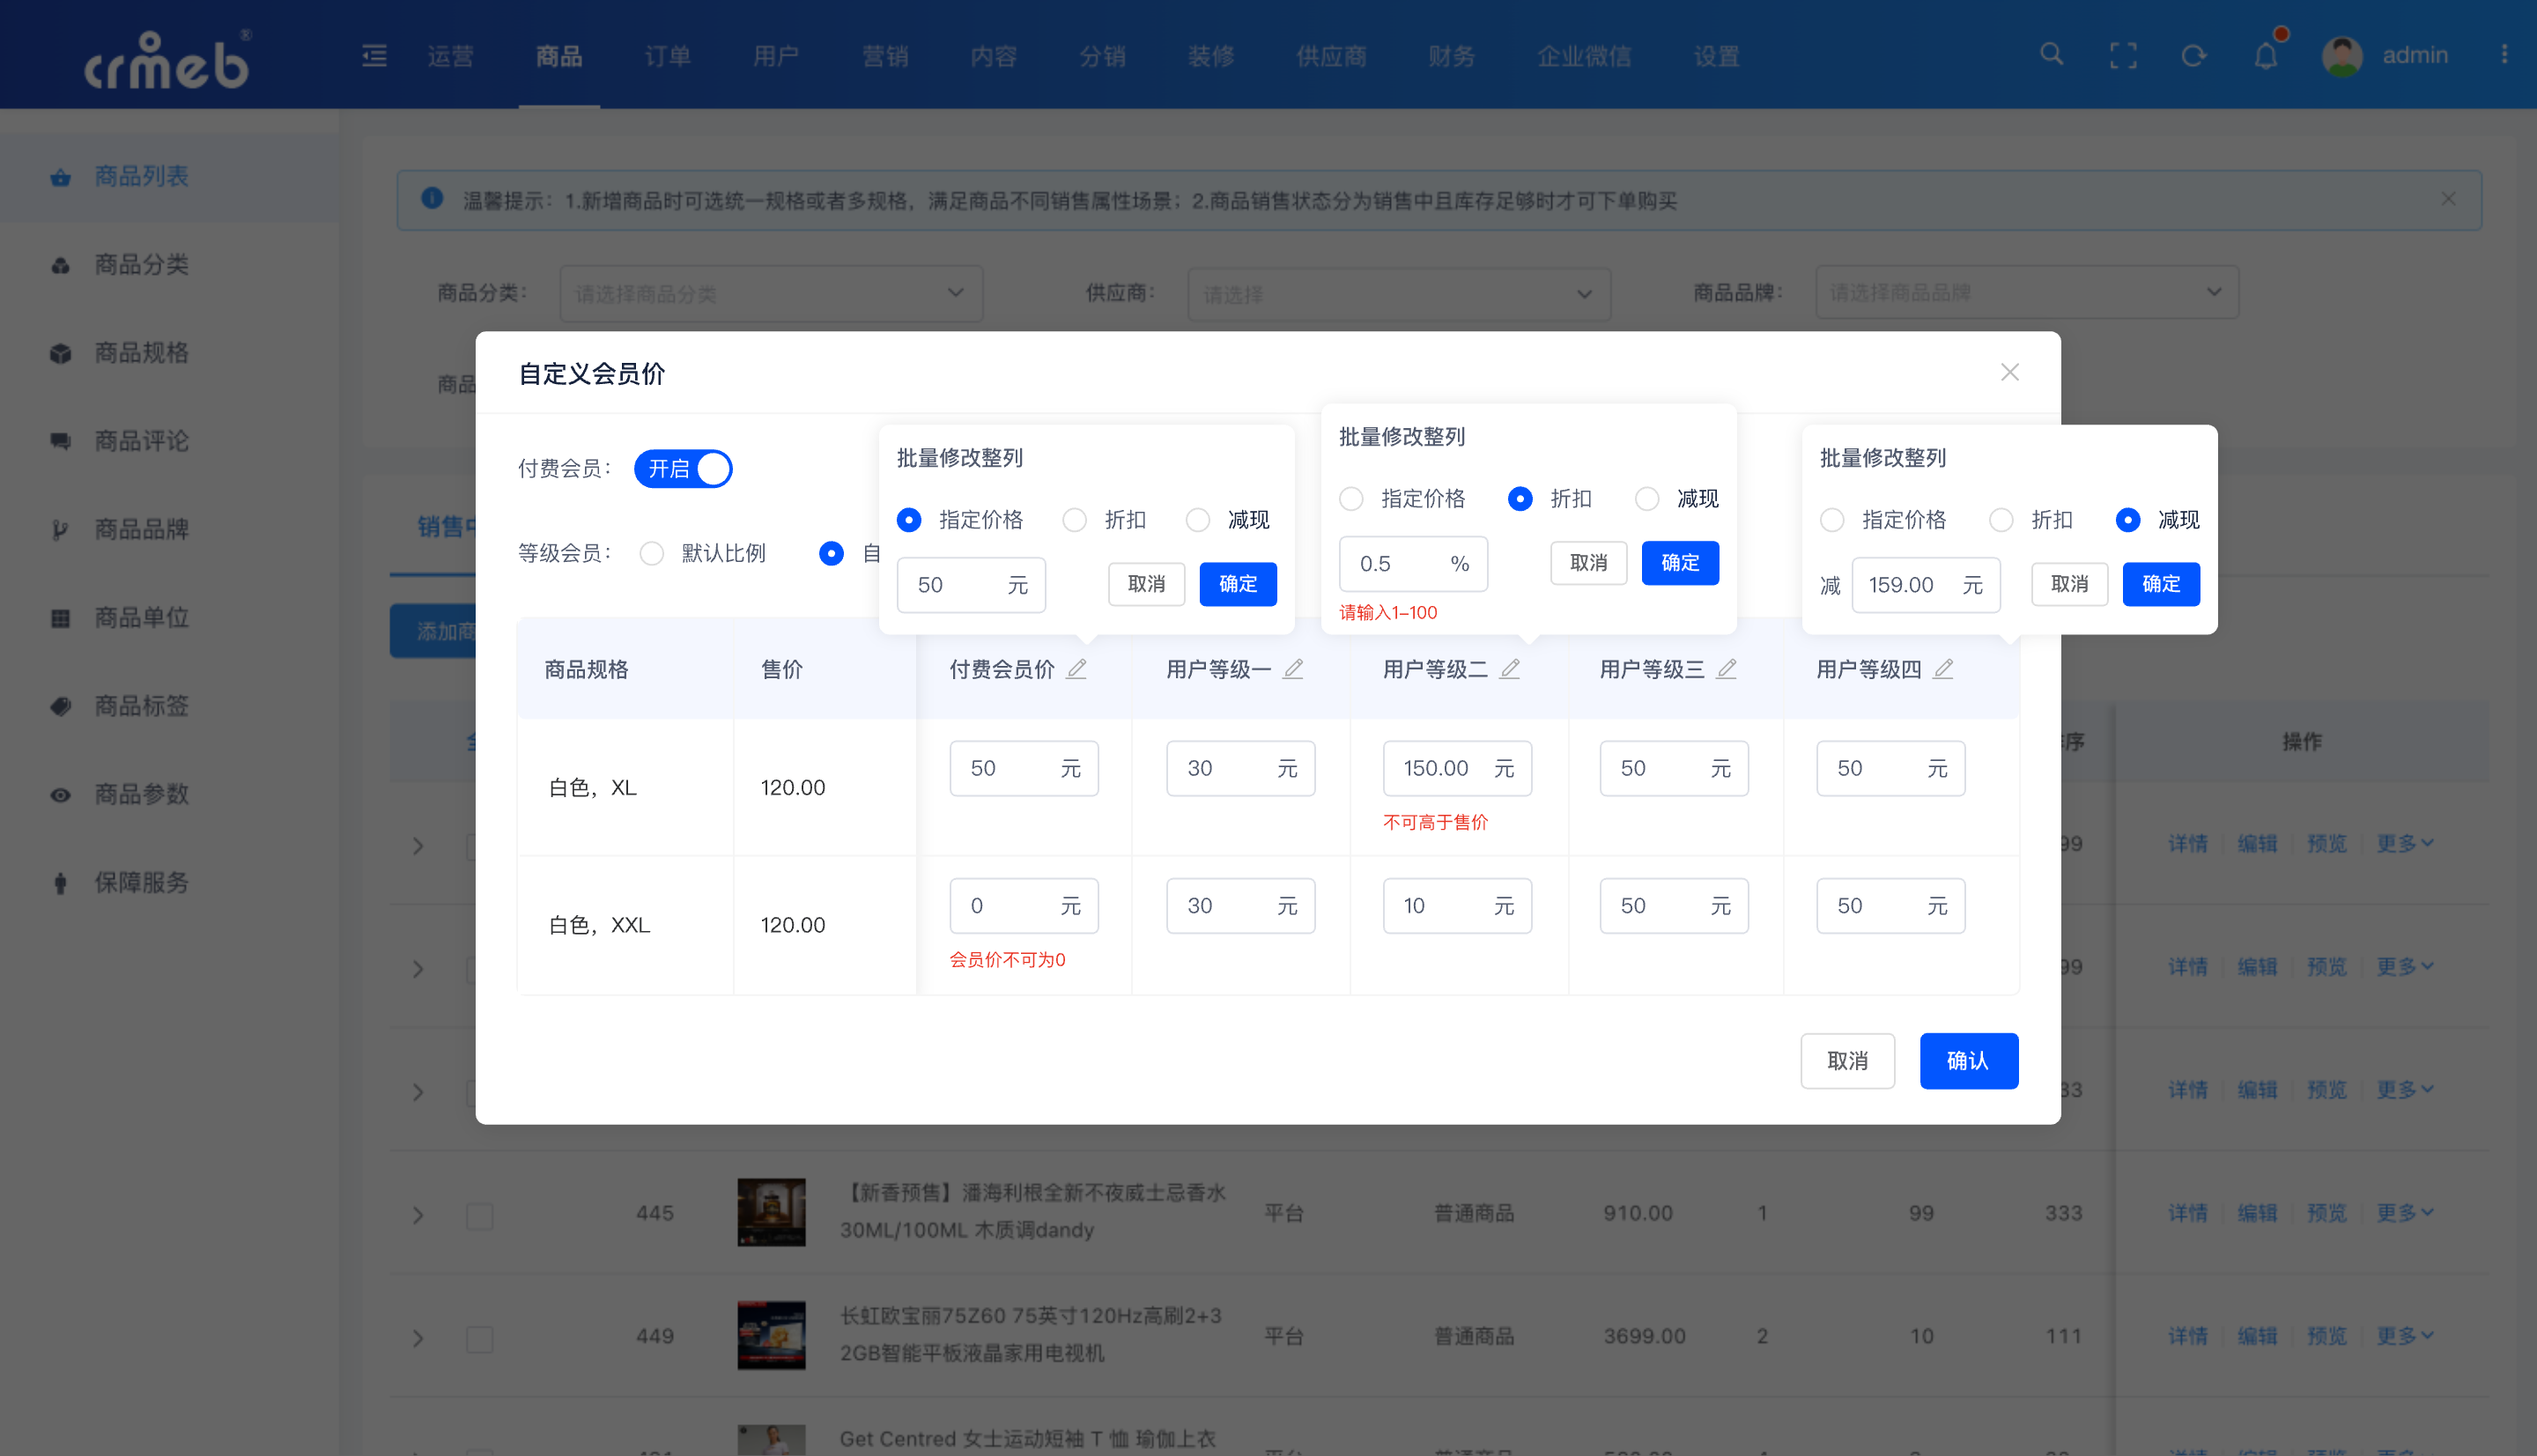Open the 供应商 dropdown
The height and width of the screenshot is (1456, 2537).
coord(1399,293)
